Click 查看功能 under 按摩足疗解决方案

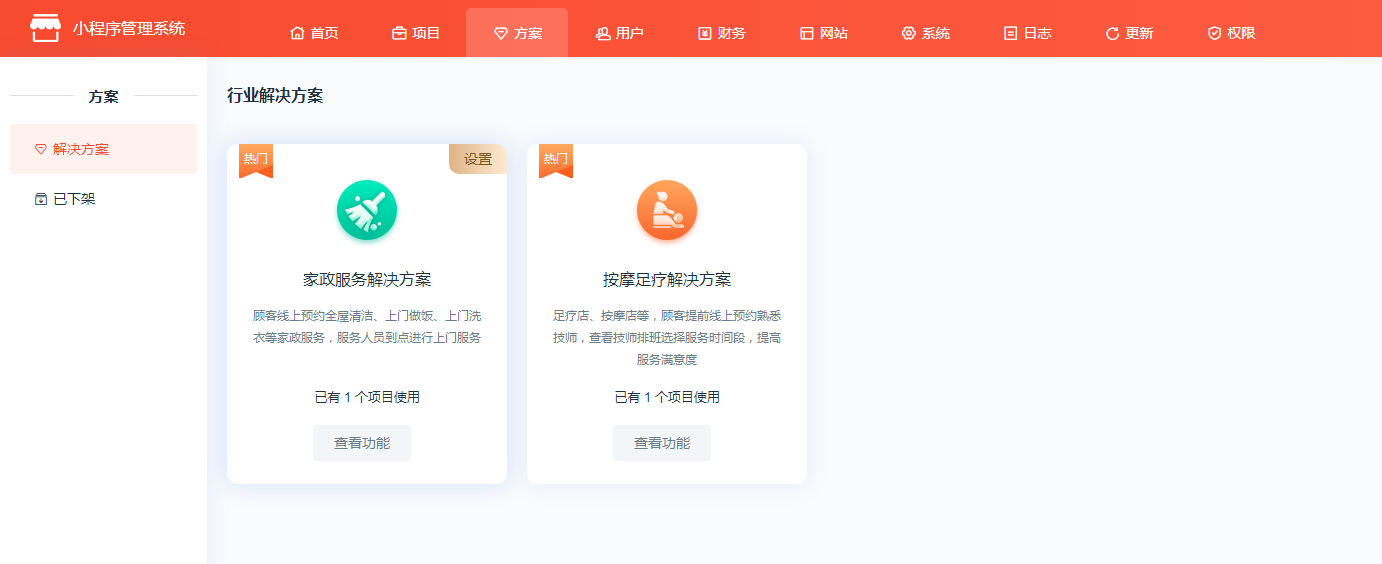662,443
